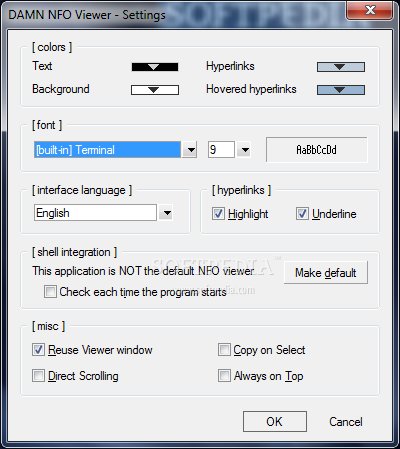Expand the font size dropdown arrow

coord(245,150)
